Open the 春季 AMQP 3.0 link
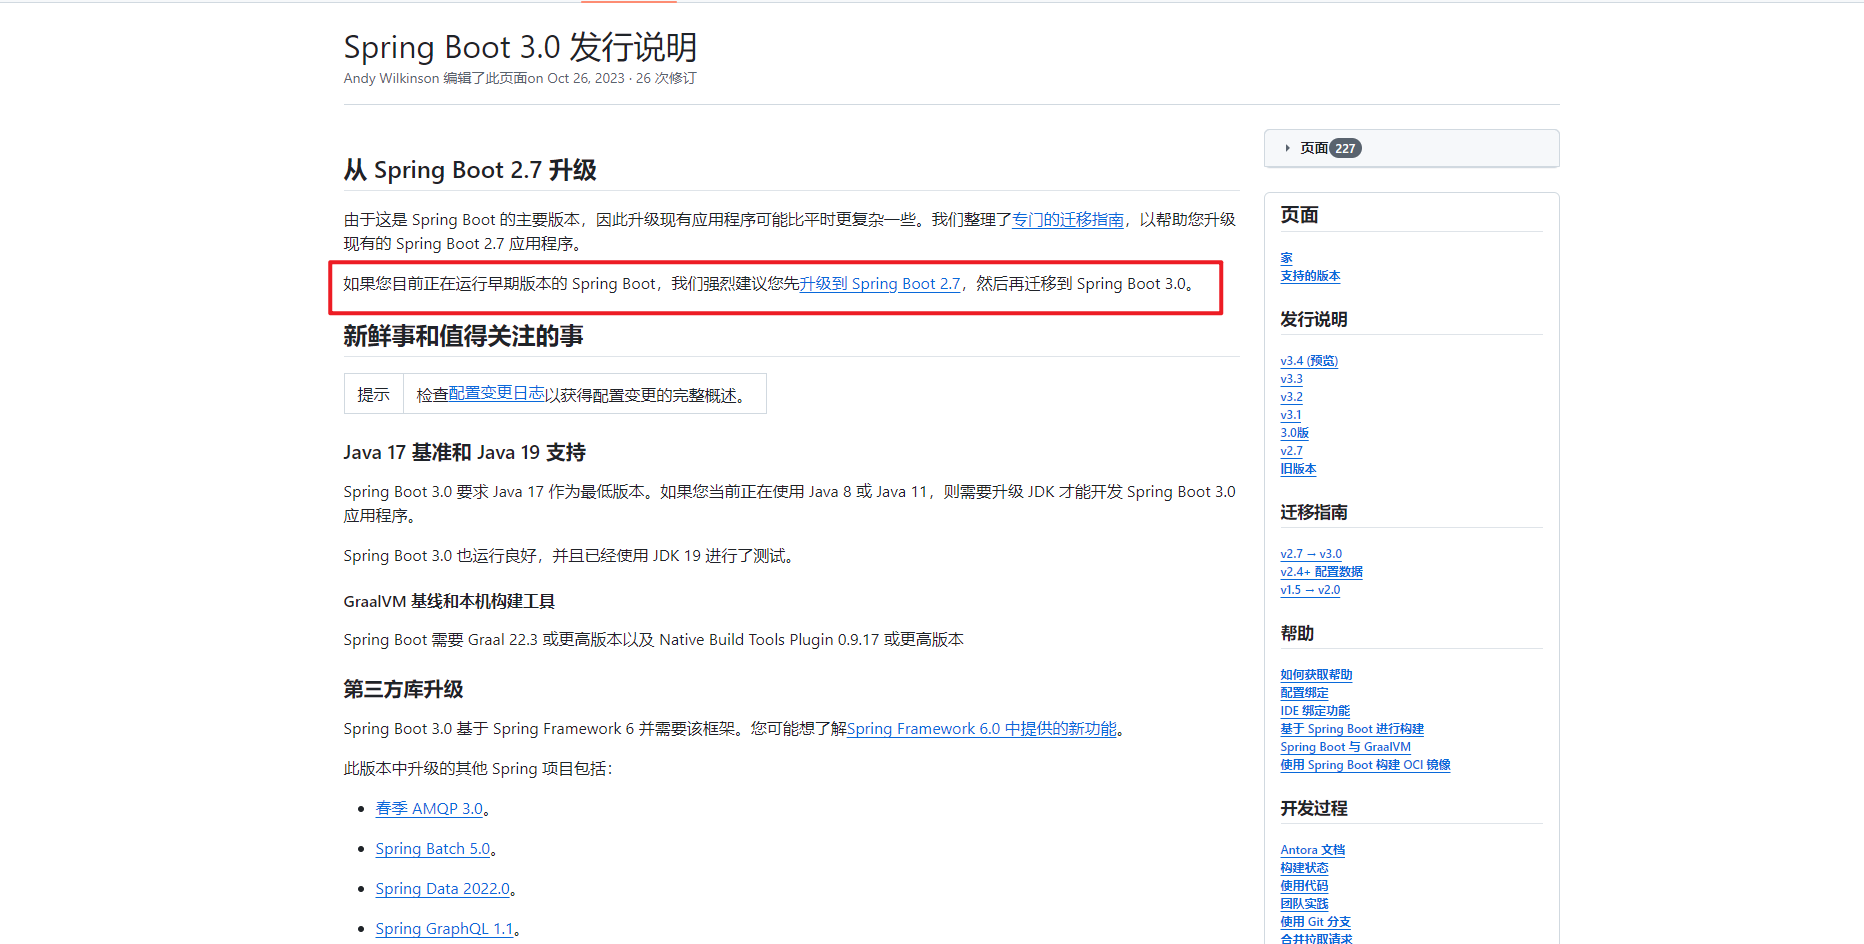The width and height of the screenshot is (1864, 944). [429, 809]
